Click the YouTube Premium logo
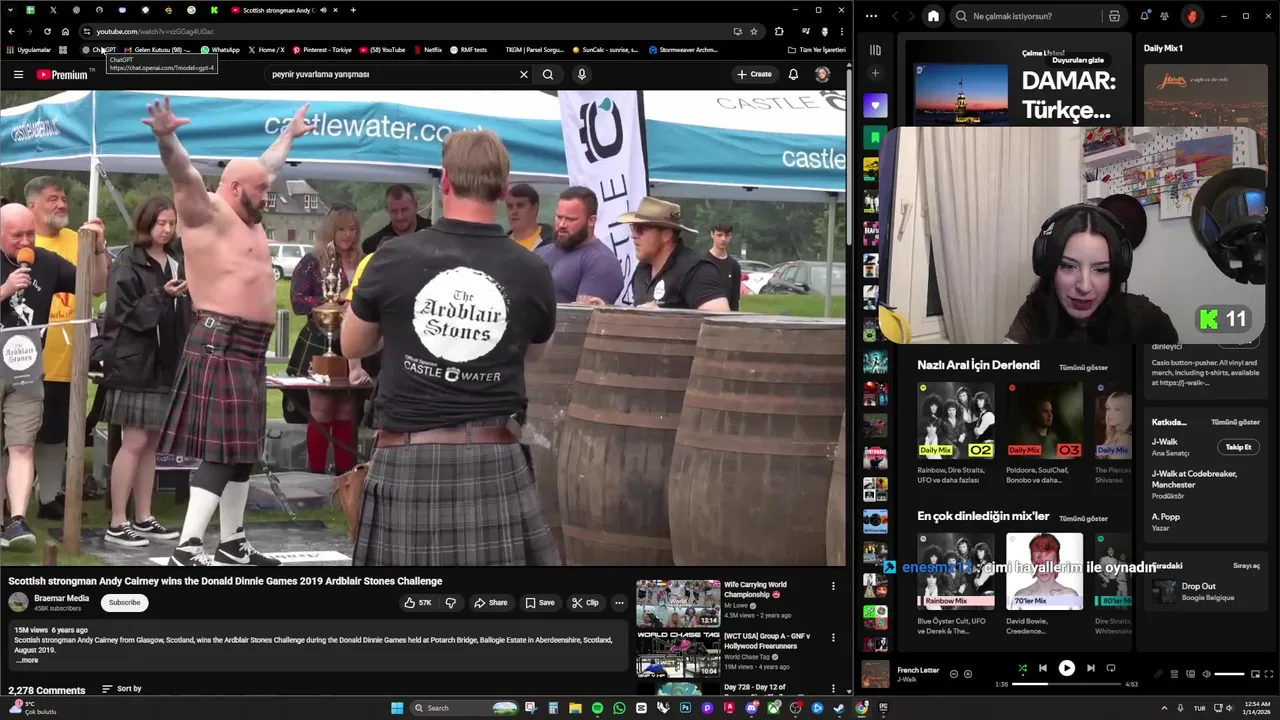The image size is (1280, 720). pos(62,74)
